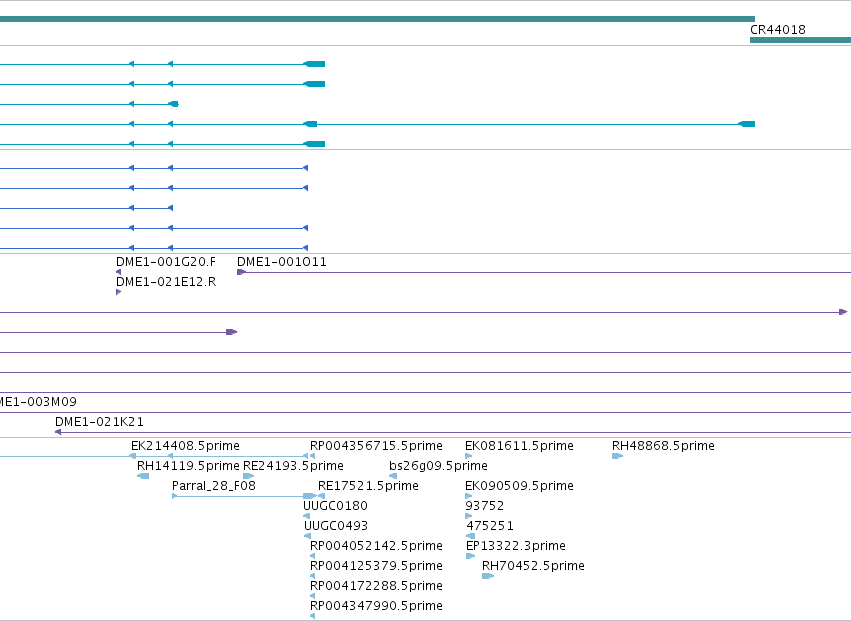The width and height of the screenshot is (851, 621).
Task: Select the EK081611.5prime label
Action: click(519, 446)
